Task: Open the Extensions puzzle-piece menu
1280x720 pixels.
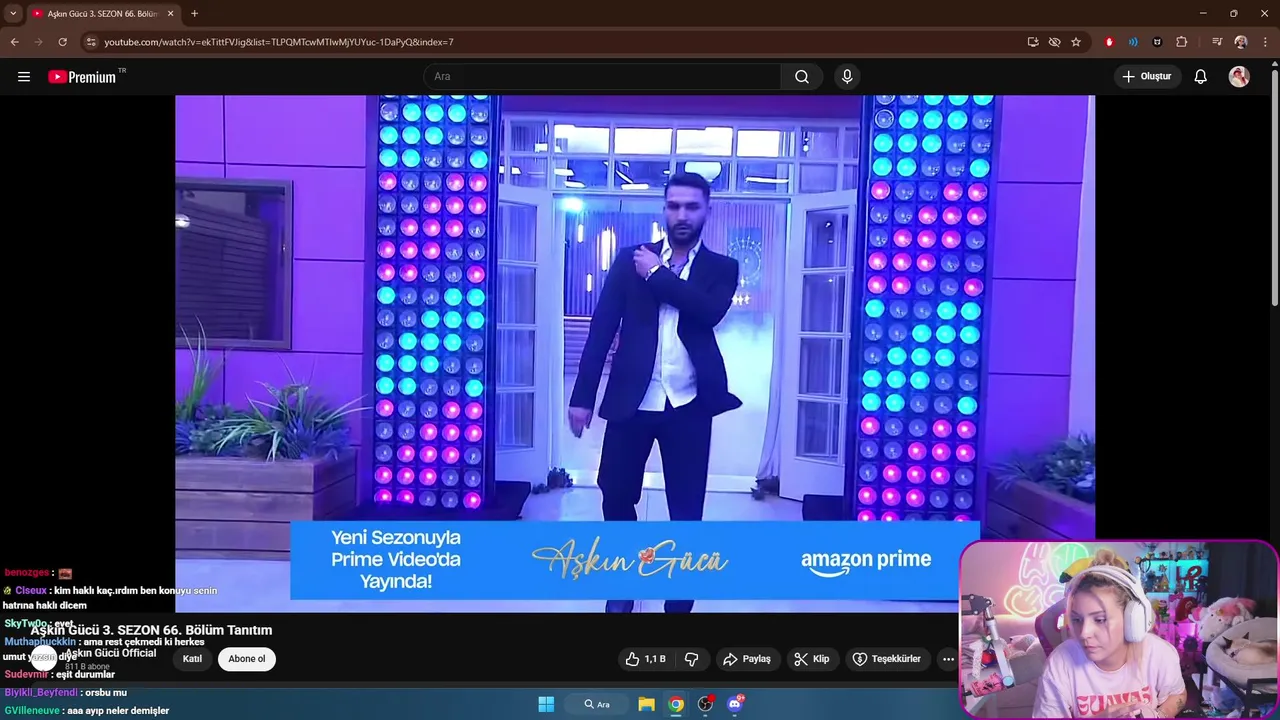Action: (1182, 42)
